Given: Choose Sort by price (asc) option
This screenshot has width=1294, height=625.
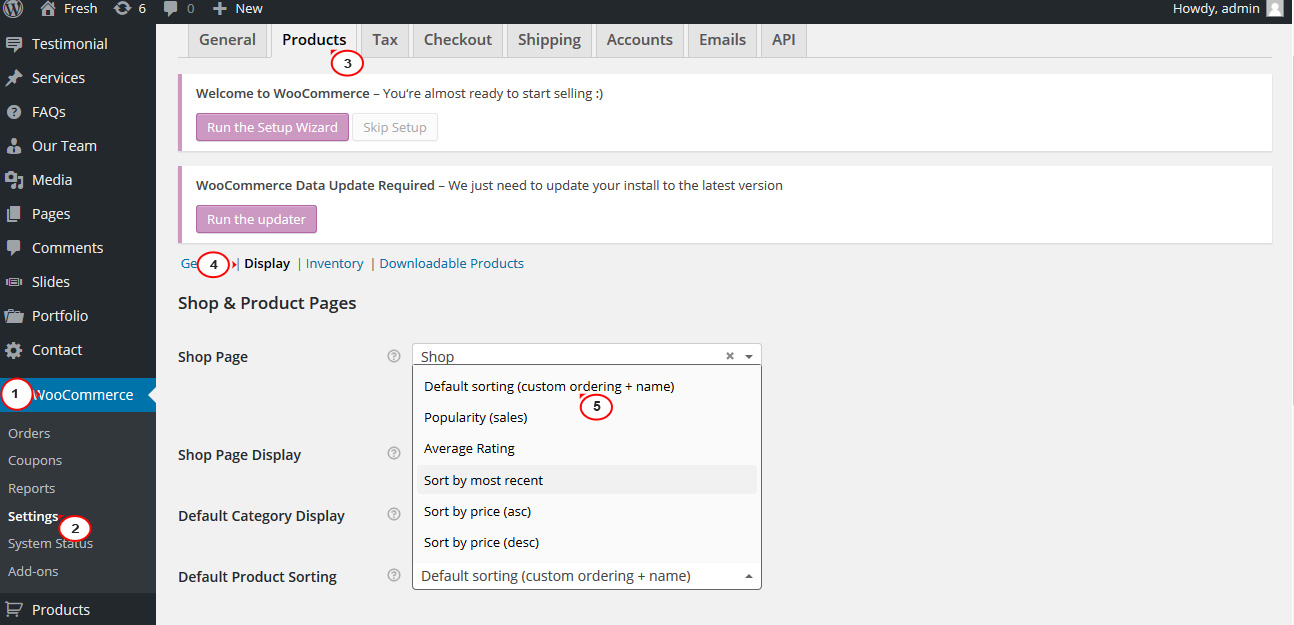Looking at the screenshot, I should tap(477, 511).
